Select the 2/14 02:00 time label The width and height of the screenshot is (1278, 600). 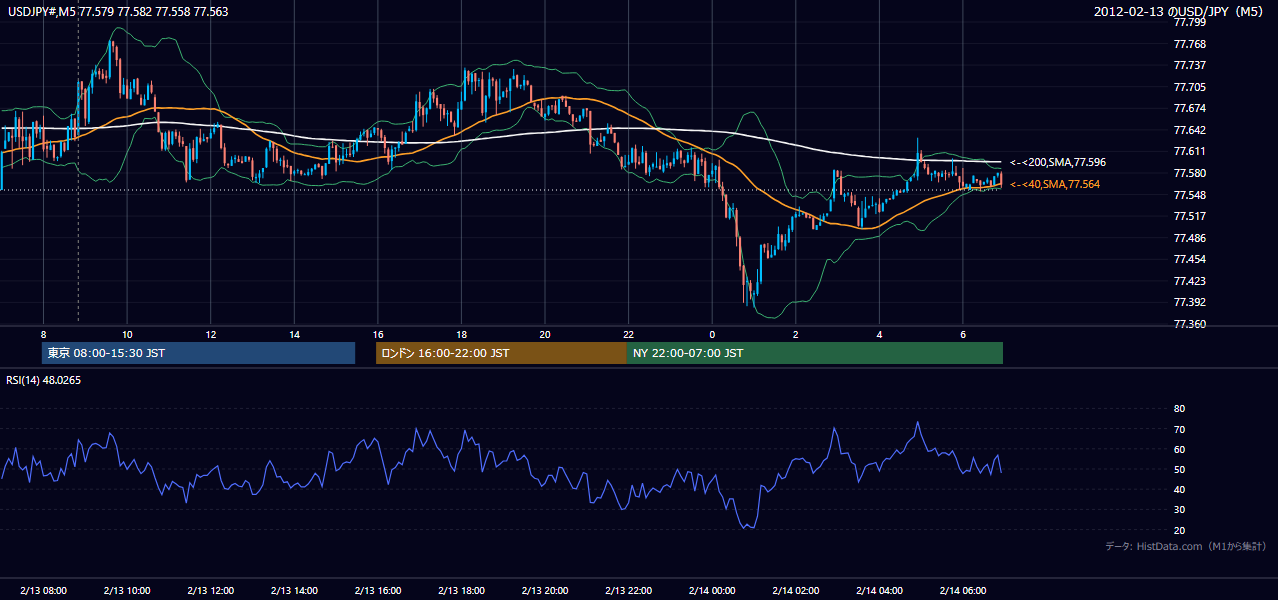click(795, 591)
